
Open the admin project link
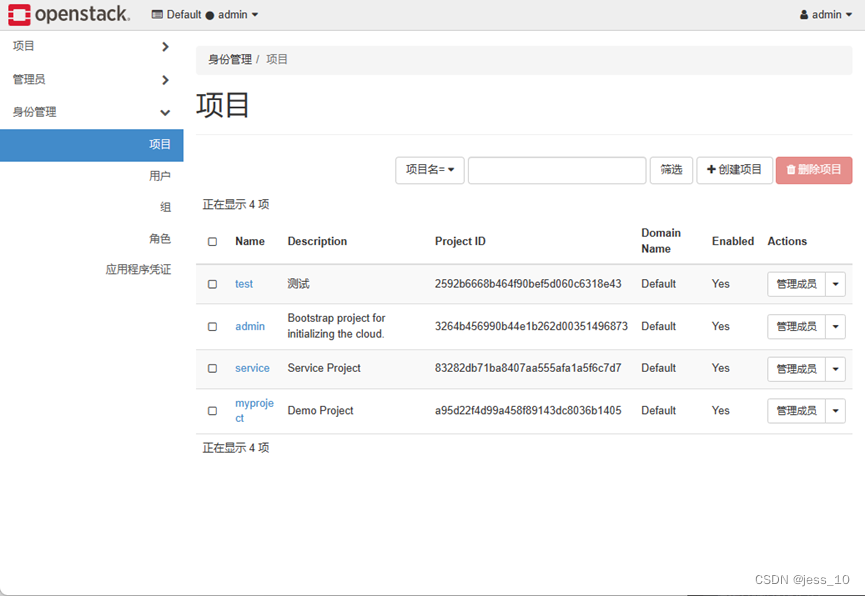coord(250,327)
